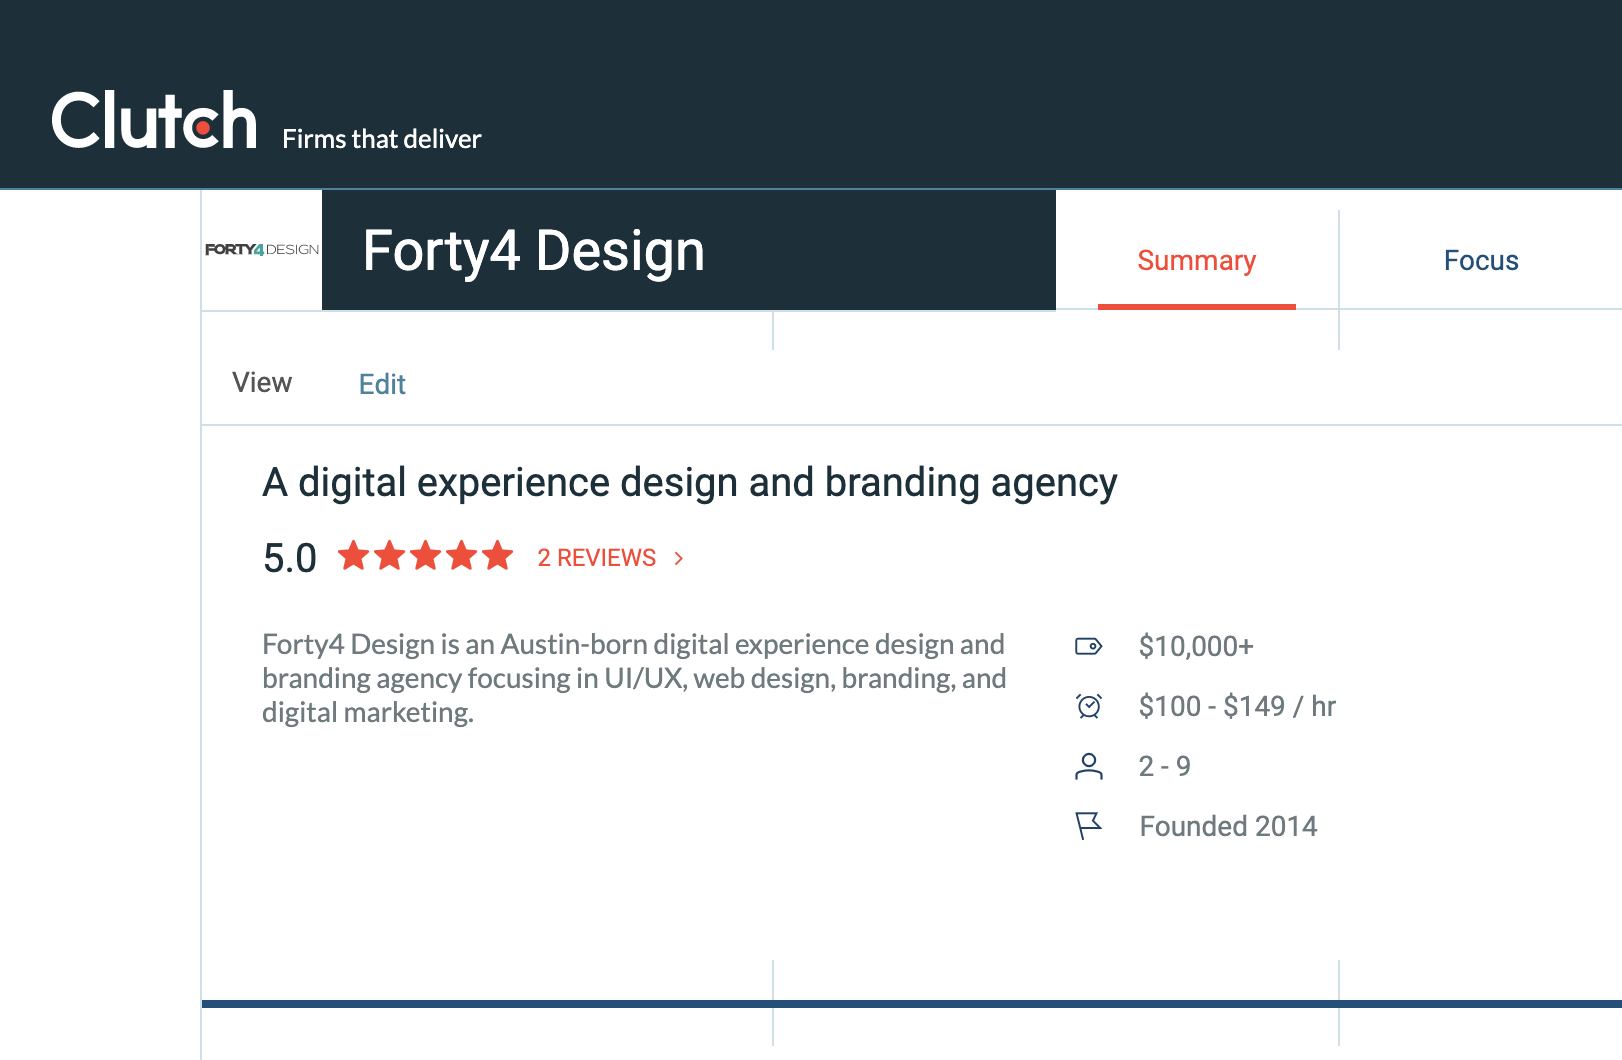Click the five-star rating icons

click(x=426, y=555)
